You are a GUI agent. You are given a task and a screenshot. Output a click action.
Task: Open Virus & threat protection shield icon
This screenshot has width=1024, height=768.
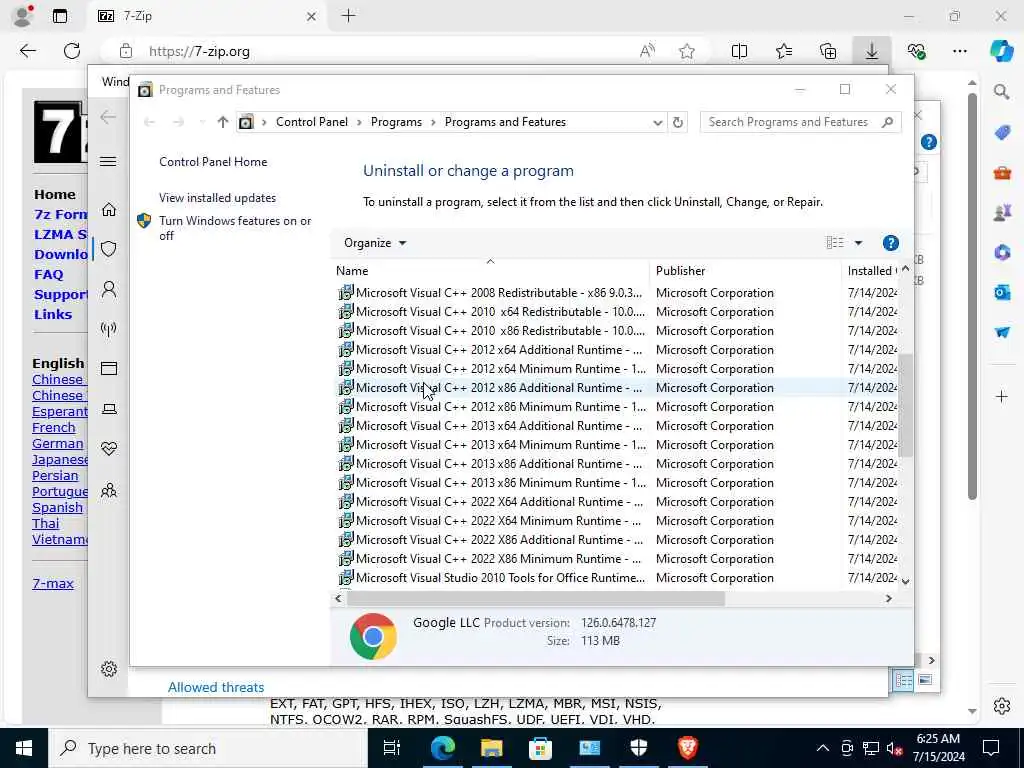coord(109,249)
